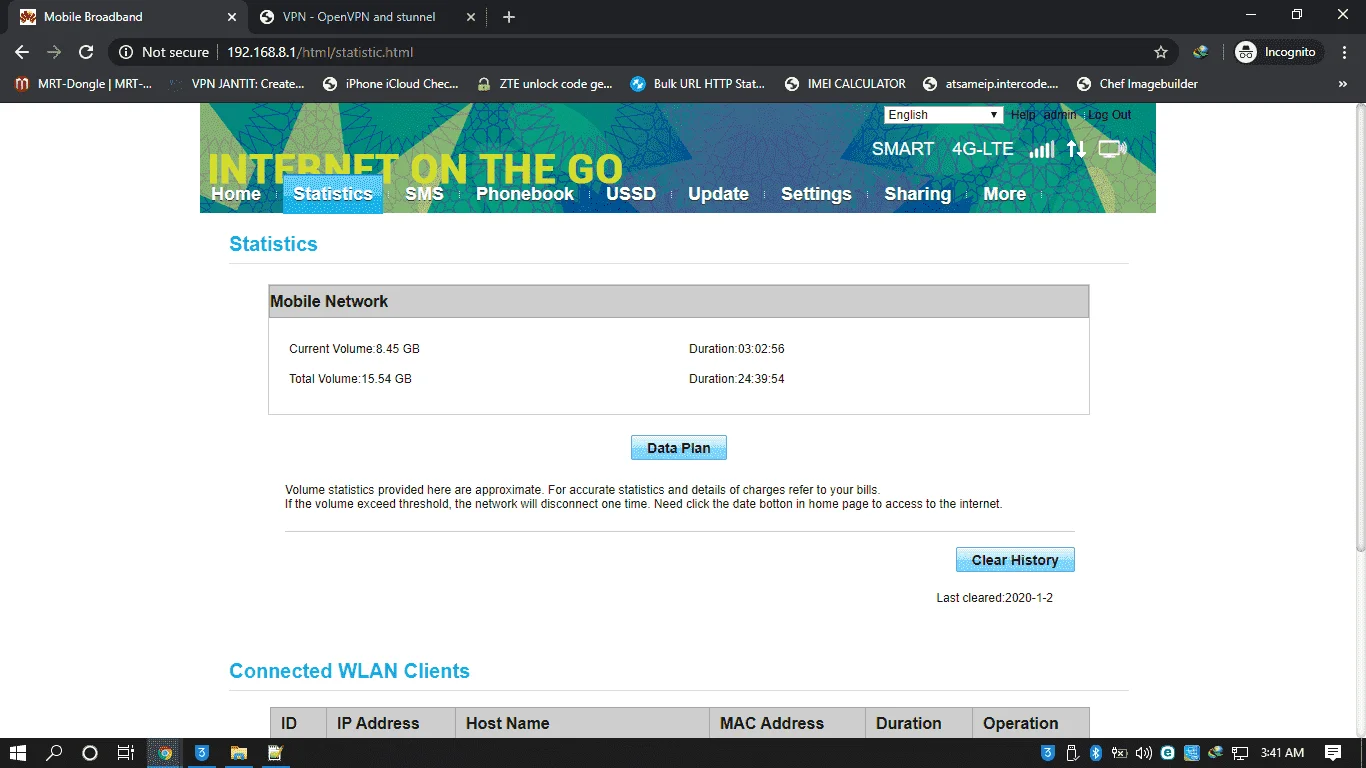Viewport: 1366px width, 768px height.
Task: Click the Clear History button
Action: coord(1015,560)
